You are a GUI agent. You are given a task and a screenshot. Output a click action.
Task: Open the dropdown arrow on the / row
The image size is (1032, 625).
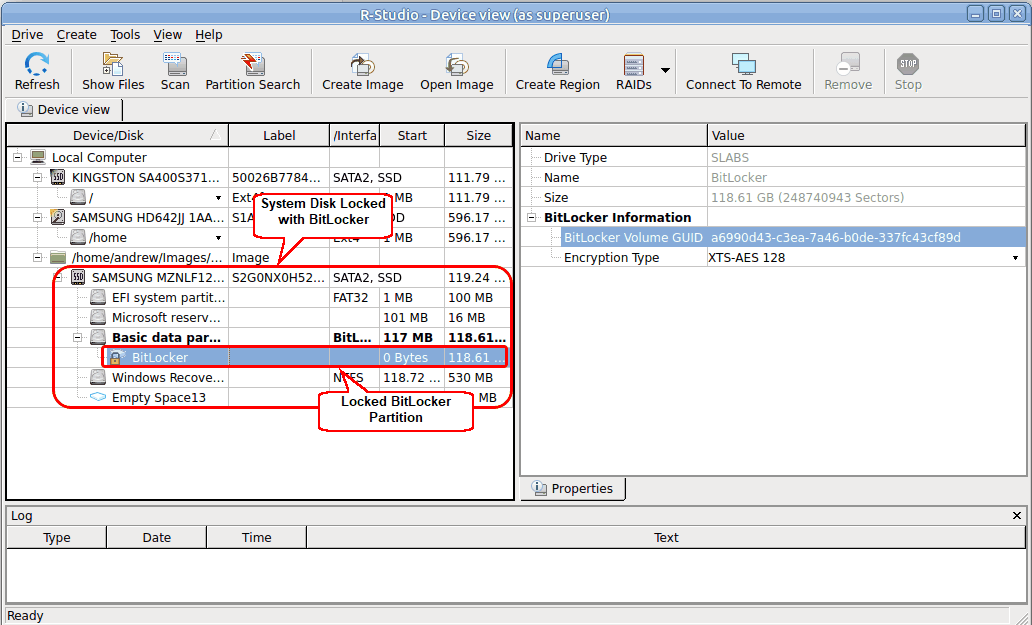[x=219, y=198]
